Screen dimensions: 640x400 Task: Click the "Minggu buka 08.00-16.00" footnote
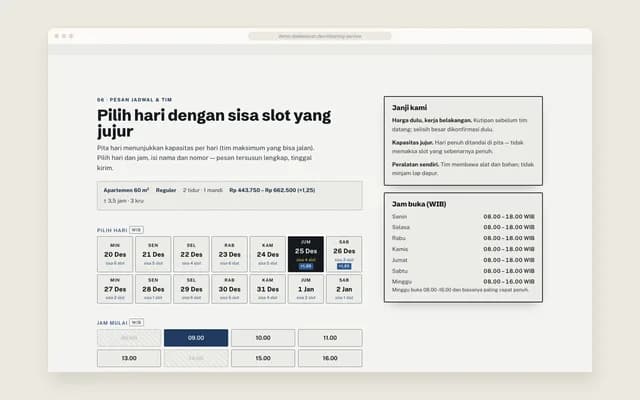click(460, 290)
